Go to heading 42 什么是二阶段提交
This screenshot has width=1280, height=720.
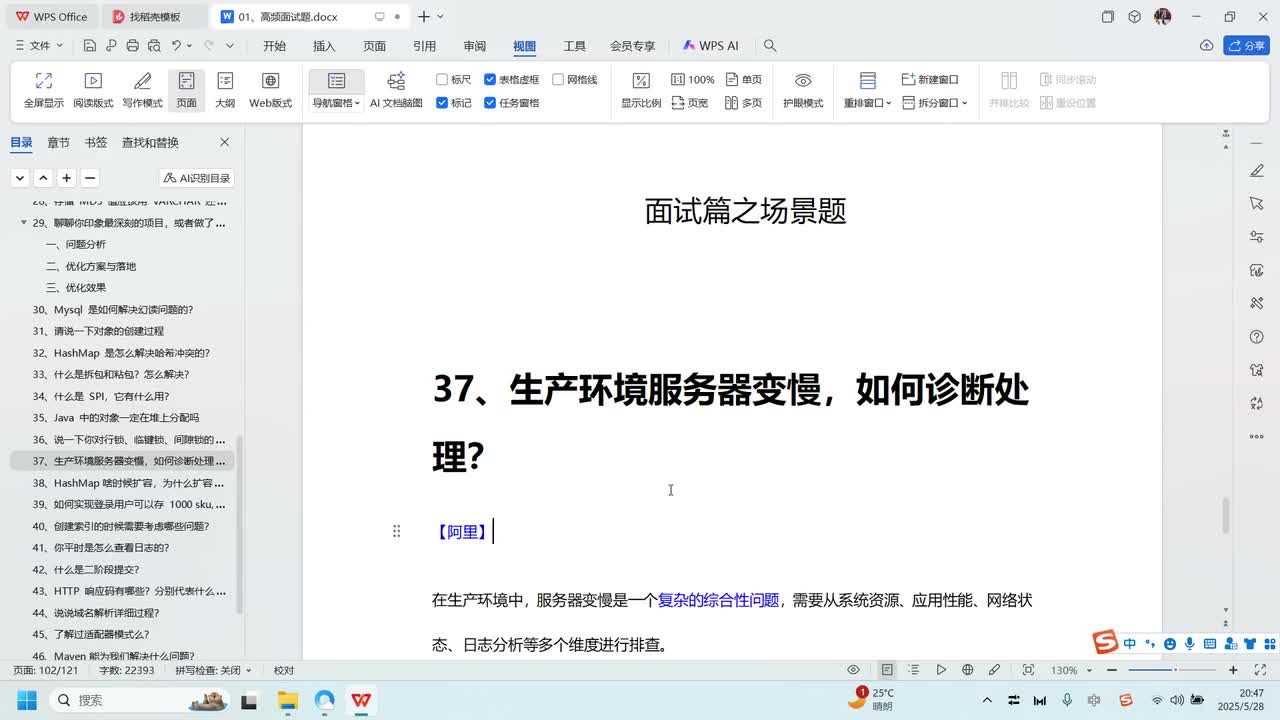[x=86, y=569]
